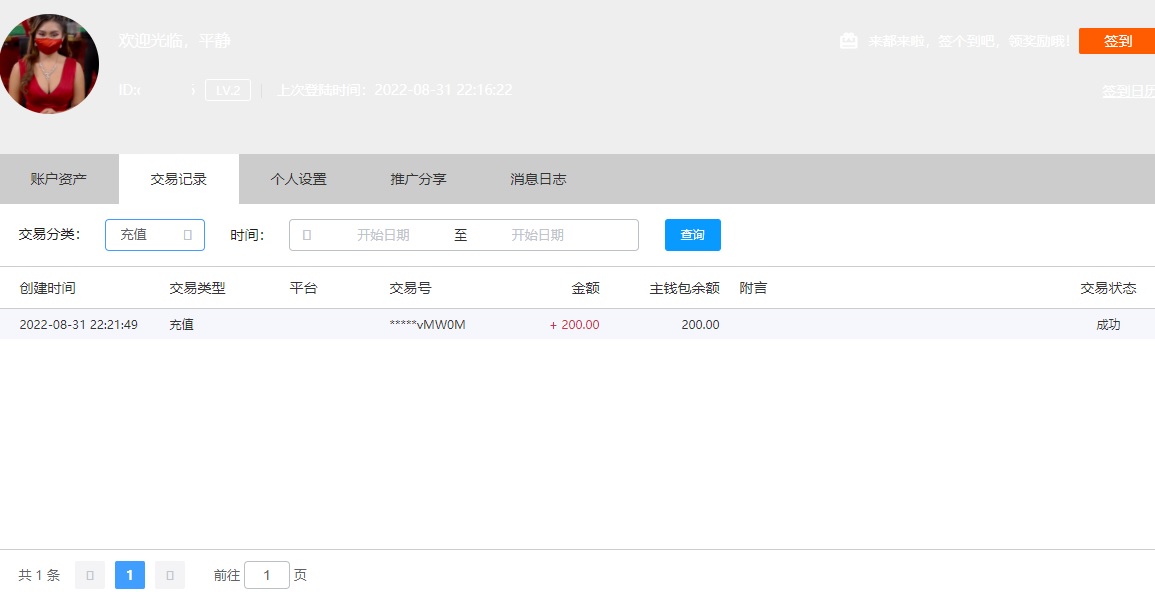Click the 主钱包余额 column header
Image resolution: width=1155 pixels, height=592 pixels.
coord(684,288)
